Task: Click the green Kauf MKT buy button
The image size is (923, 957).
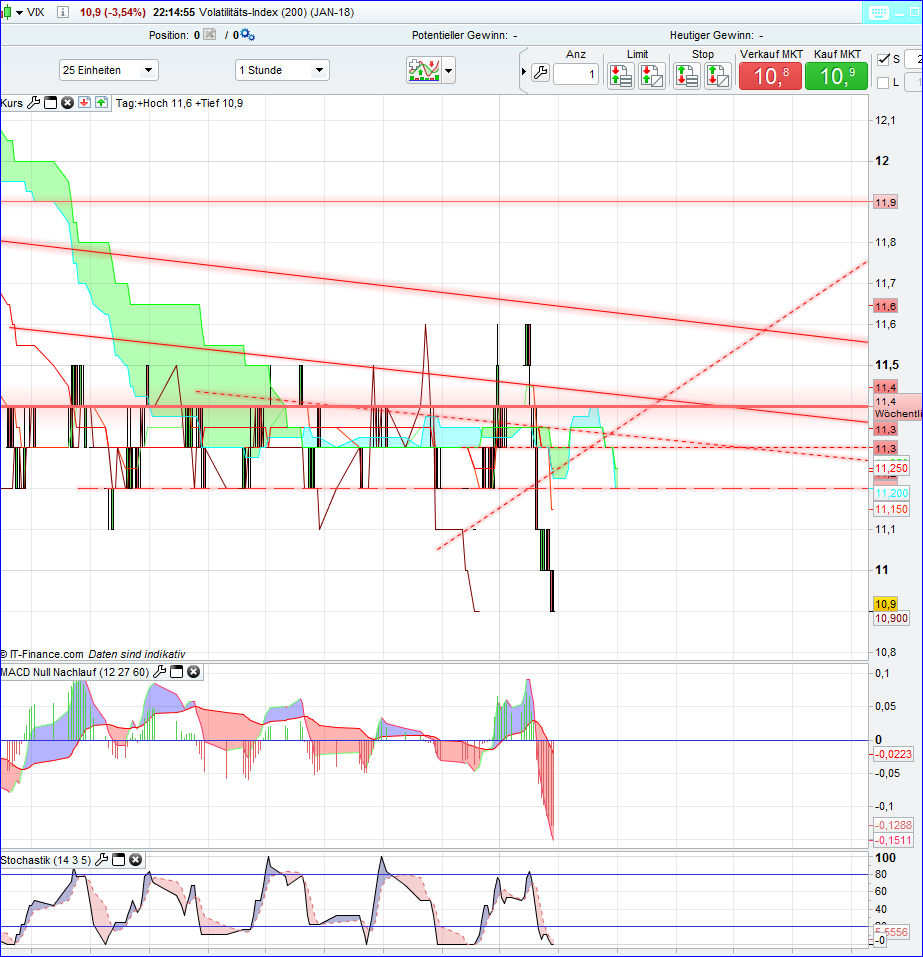Action: click(x=836, y=76)
